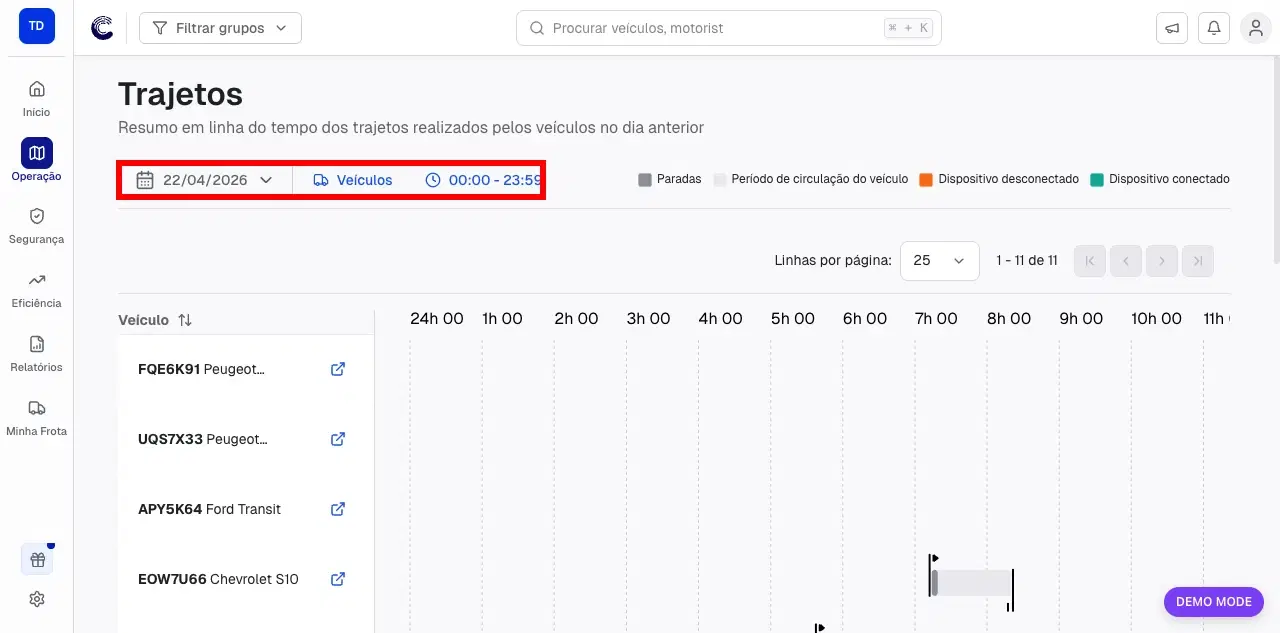Click the vertical page scrollbar
1280x633 pixels.
click(1275, 160)
